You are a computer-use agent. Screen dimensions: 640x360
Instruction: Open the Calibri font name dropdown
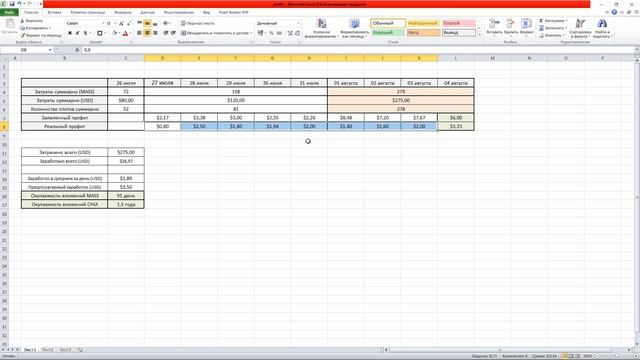tap(103, 24)
